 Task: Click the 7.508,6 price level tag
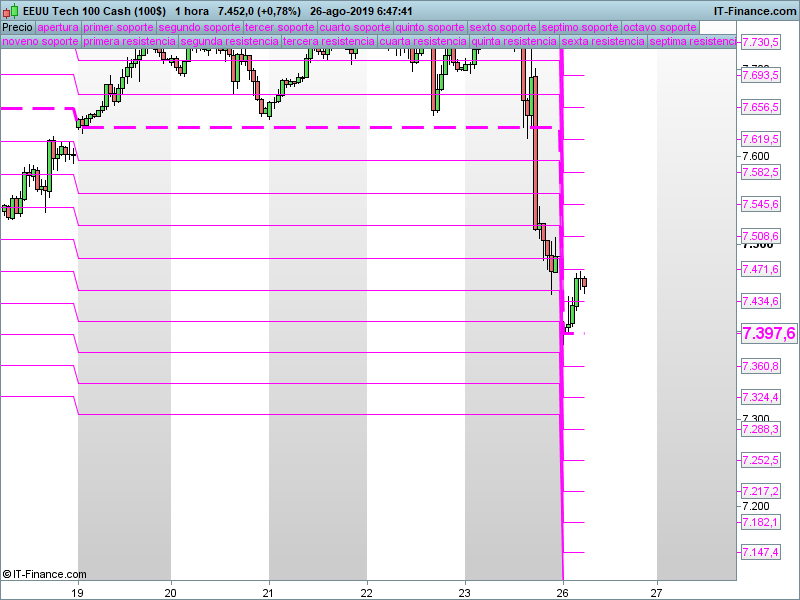pyautogui.click(x=760, y=236)
